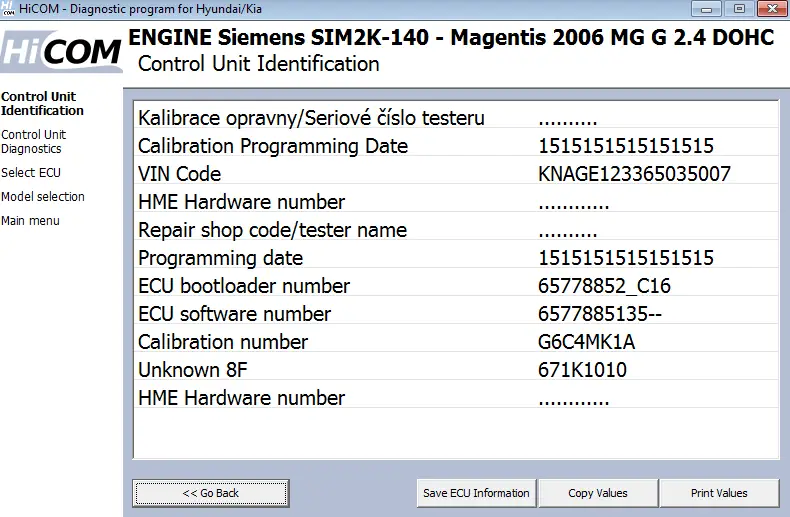Open Model selection from sidebar
Viewport: 790px width, 517px height.
(x=43, y=197)
